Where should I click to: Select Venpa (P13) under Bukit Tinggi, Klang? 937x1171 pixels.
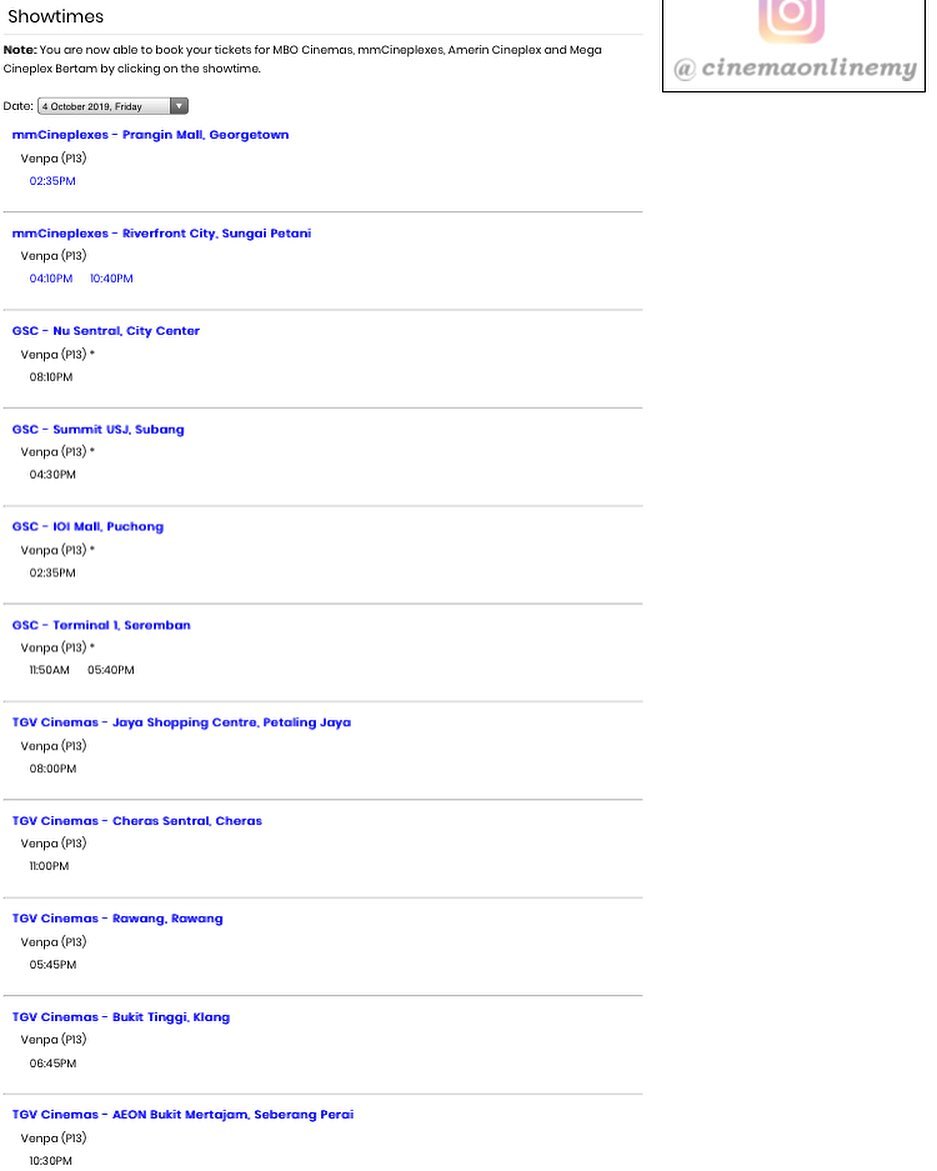[53, 1040]
